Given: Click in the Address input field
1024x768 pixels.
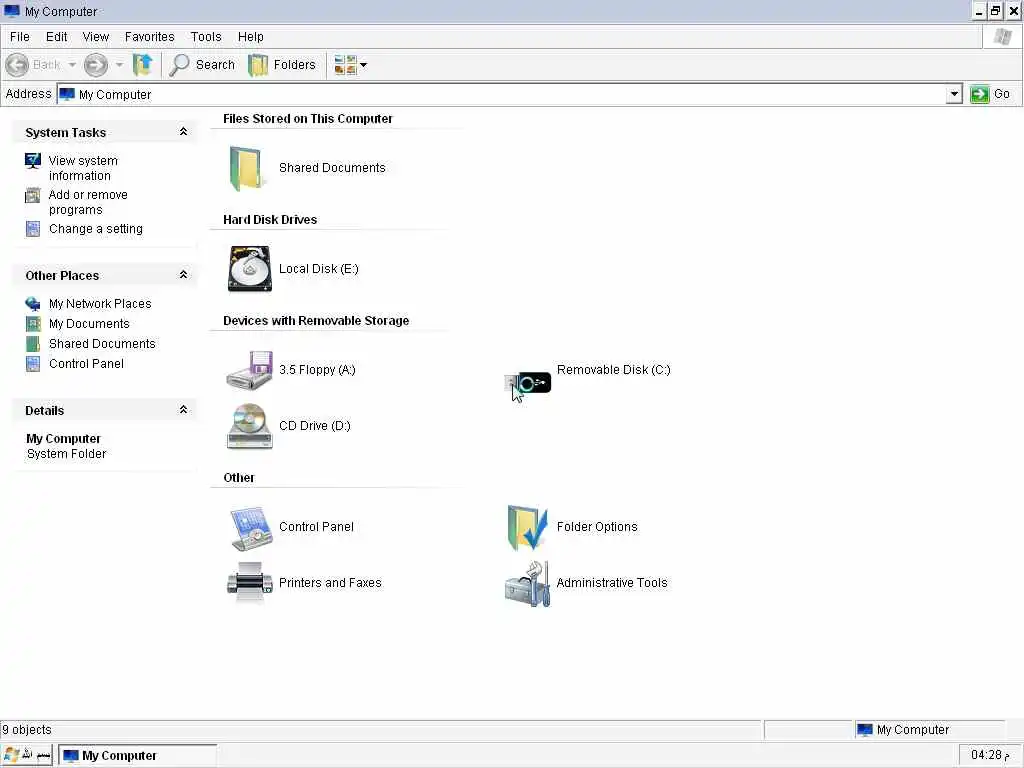Looking at the screenshot, I should click(509, 95).
